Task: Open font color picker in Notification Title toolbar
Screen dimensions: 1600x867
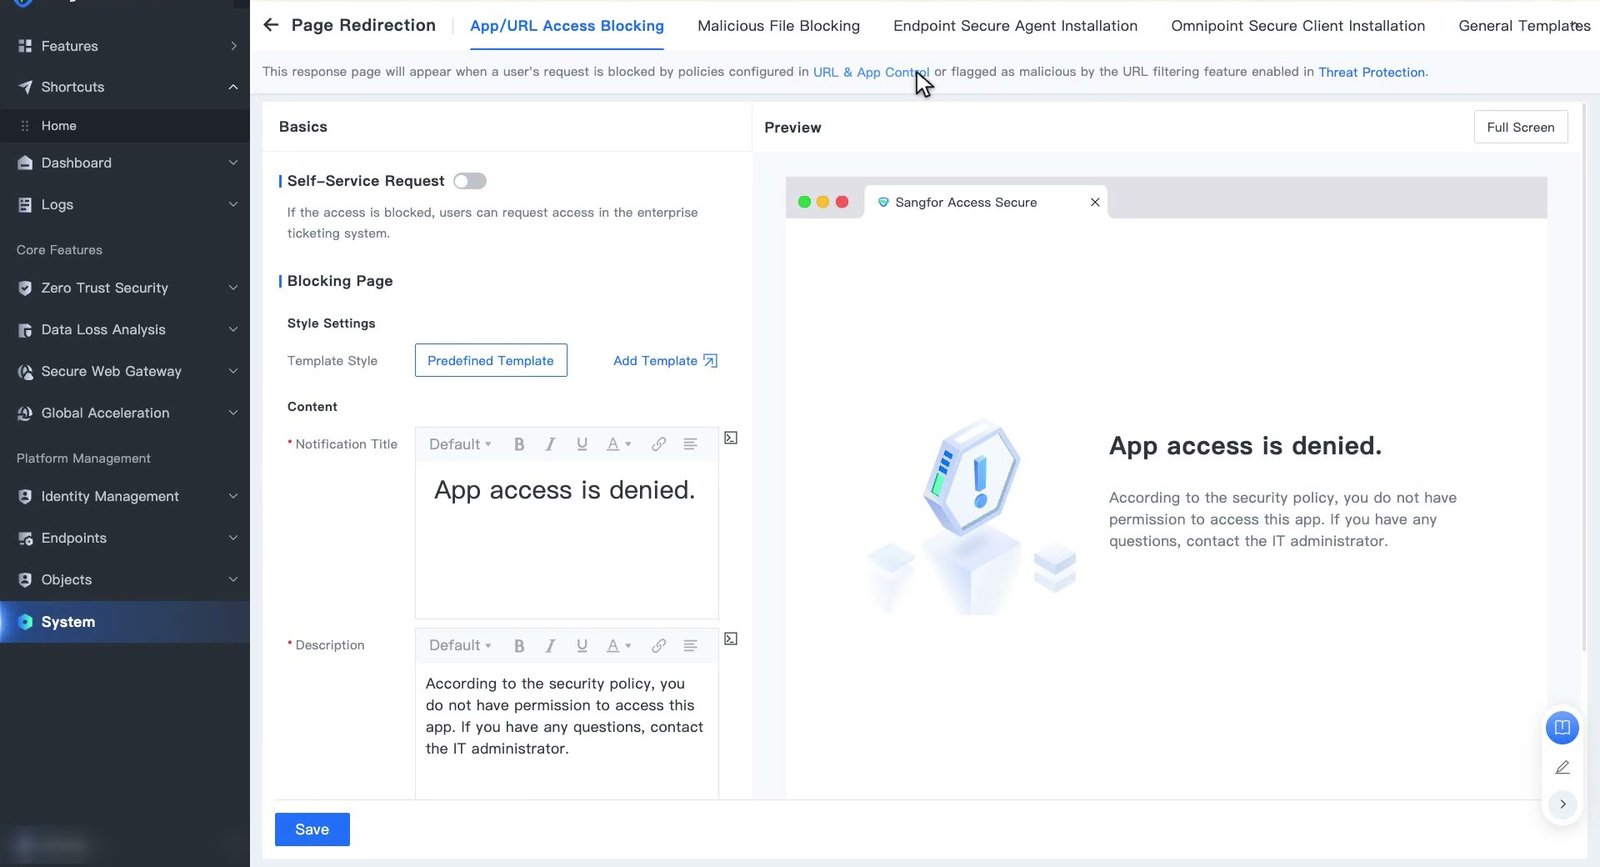Action: tap(619, 444)
